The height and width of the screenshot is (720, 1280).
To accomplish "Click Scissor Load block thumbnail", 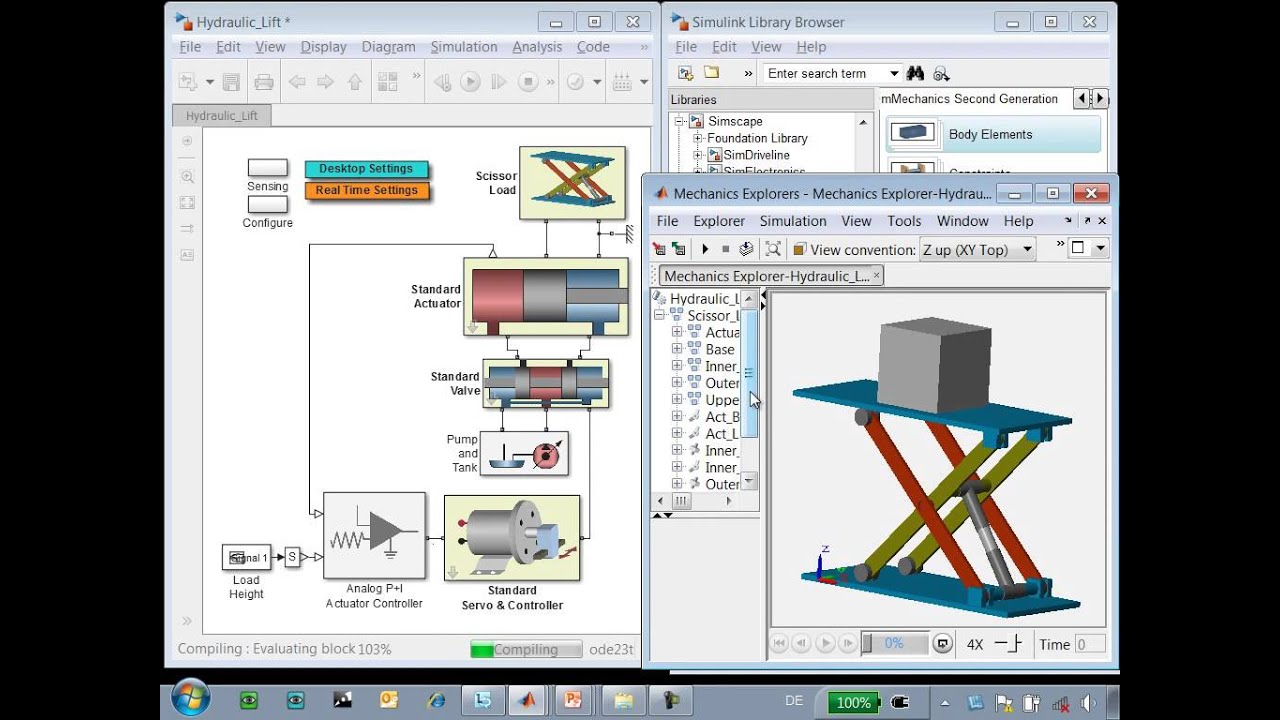I will point(572,183).
